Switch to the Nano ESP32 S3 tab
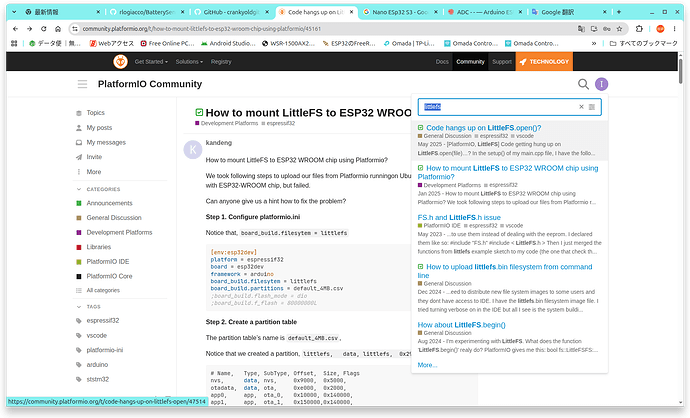The height and width of the screenshot is (418, 690). click(400, 12)
